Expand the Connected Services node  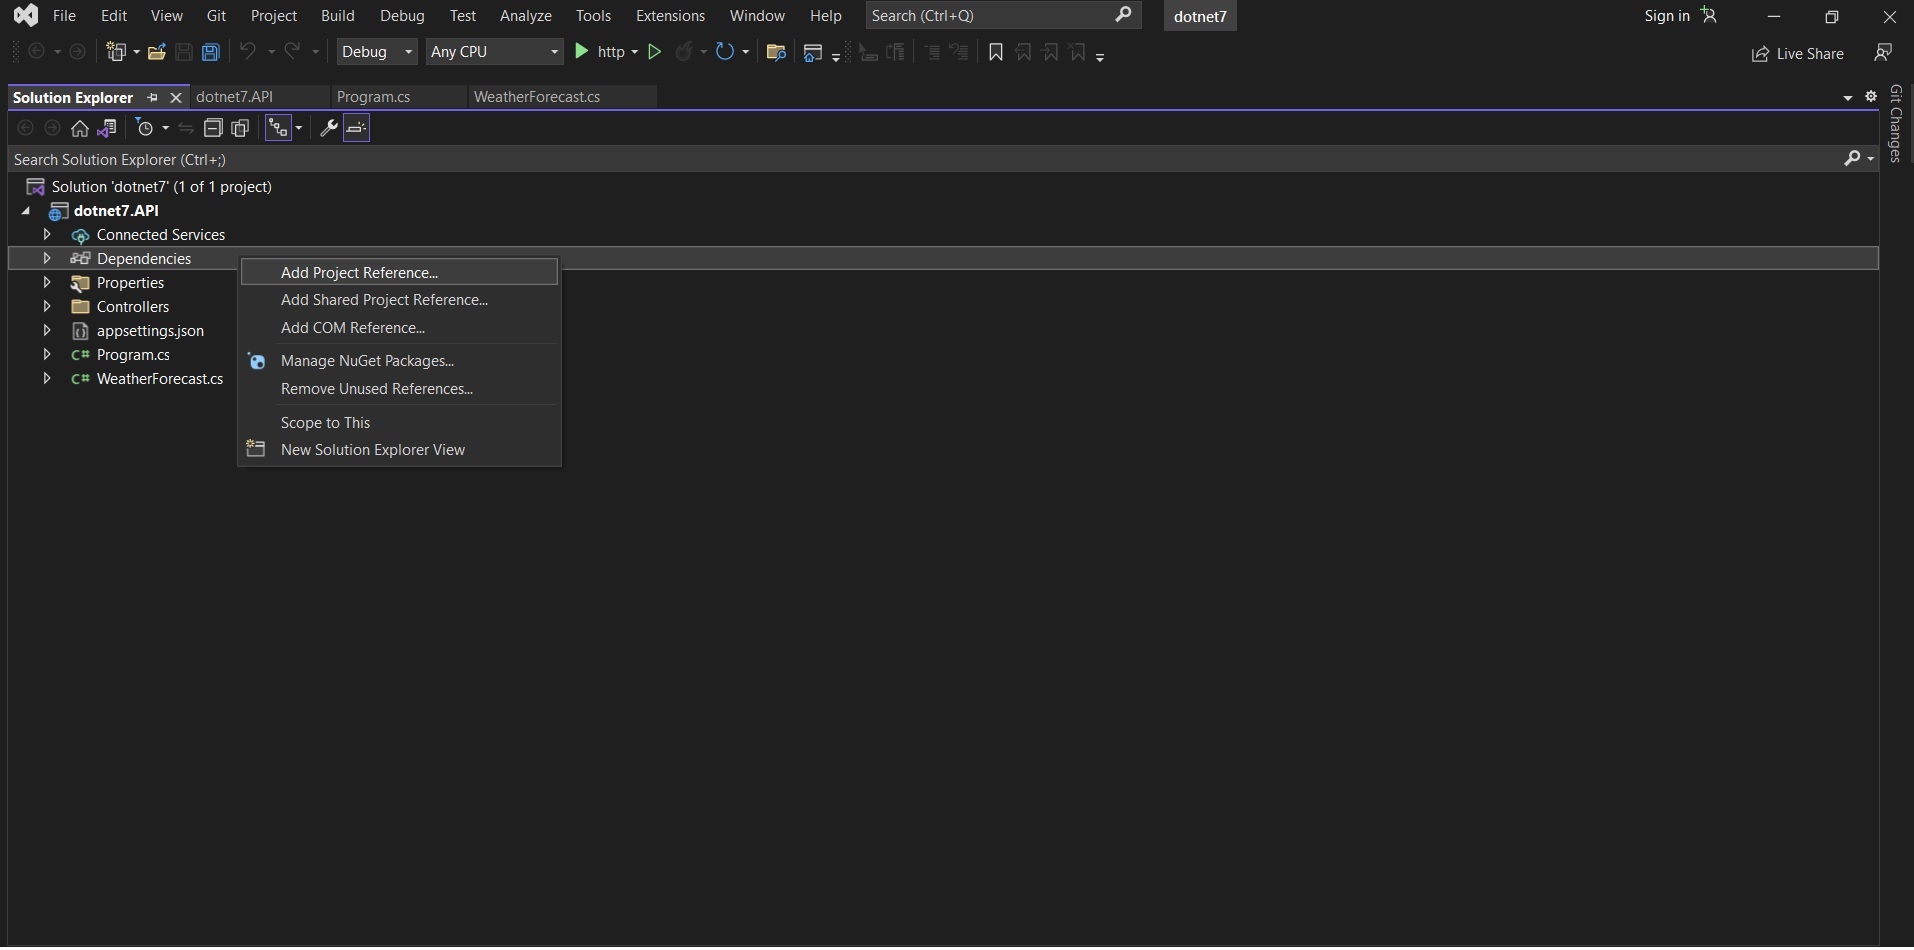click(x=47, y=235)
